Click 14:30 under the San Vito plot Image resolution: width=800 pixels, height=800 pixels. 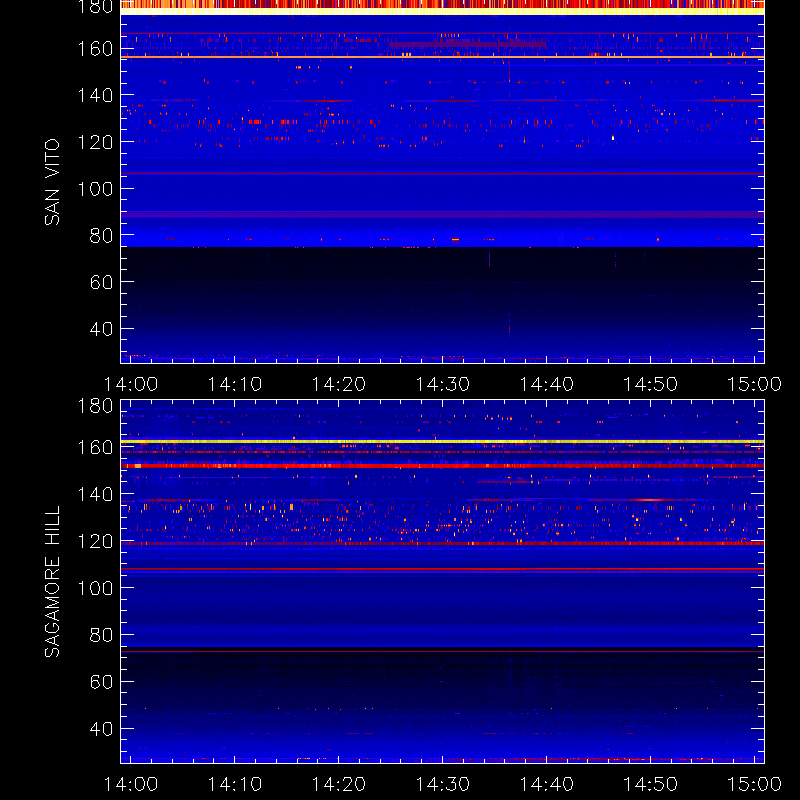(442, 384)
